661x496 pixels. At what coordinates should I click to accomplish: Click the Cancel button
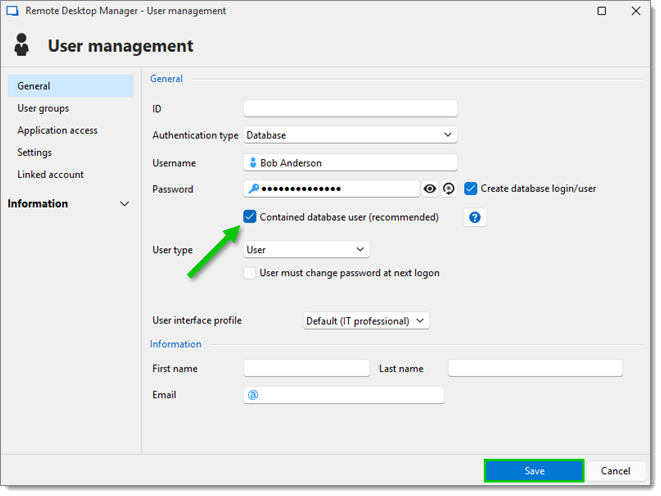[615, 471]
